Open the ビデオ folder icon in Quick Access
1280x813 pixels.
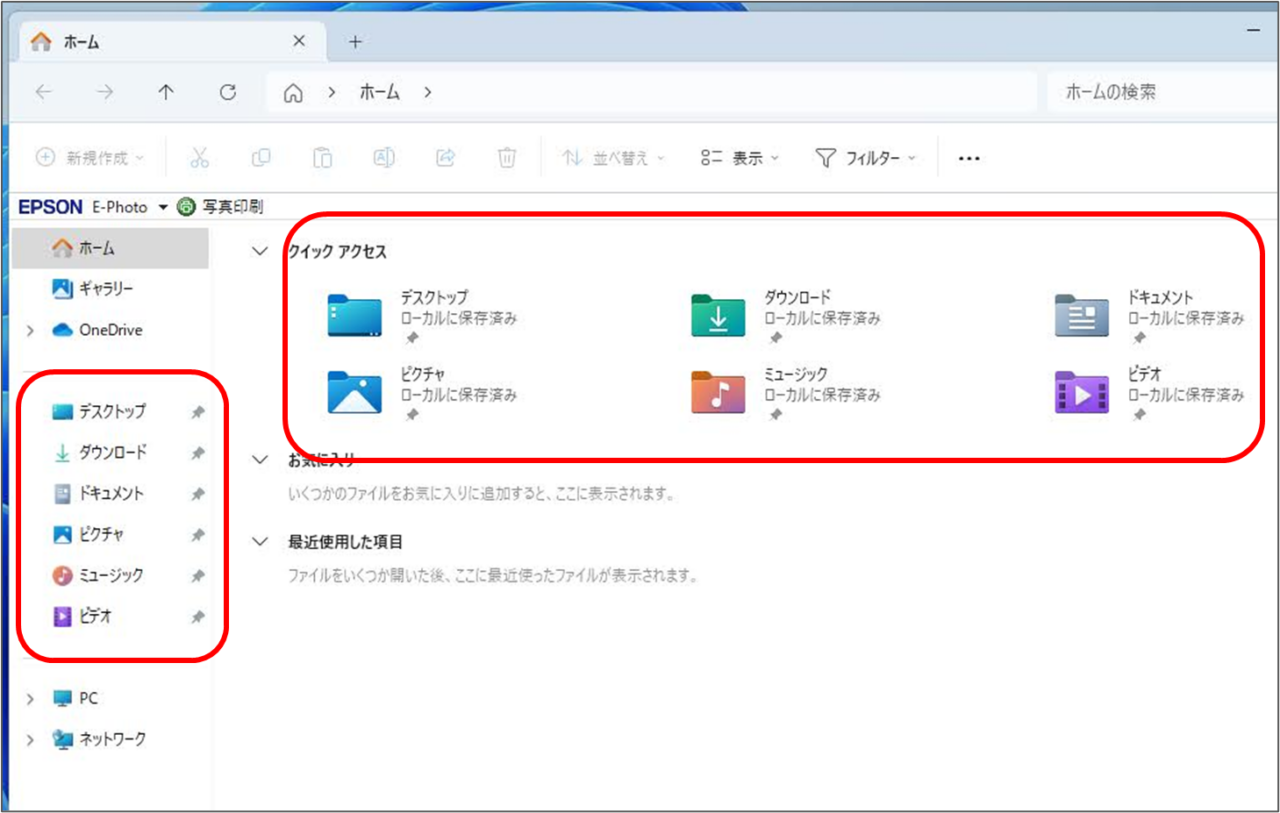pos(1082,391)
